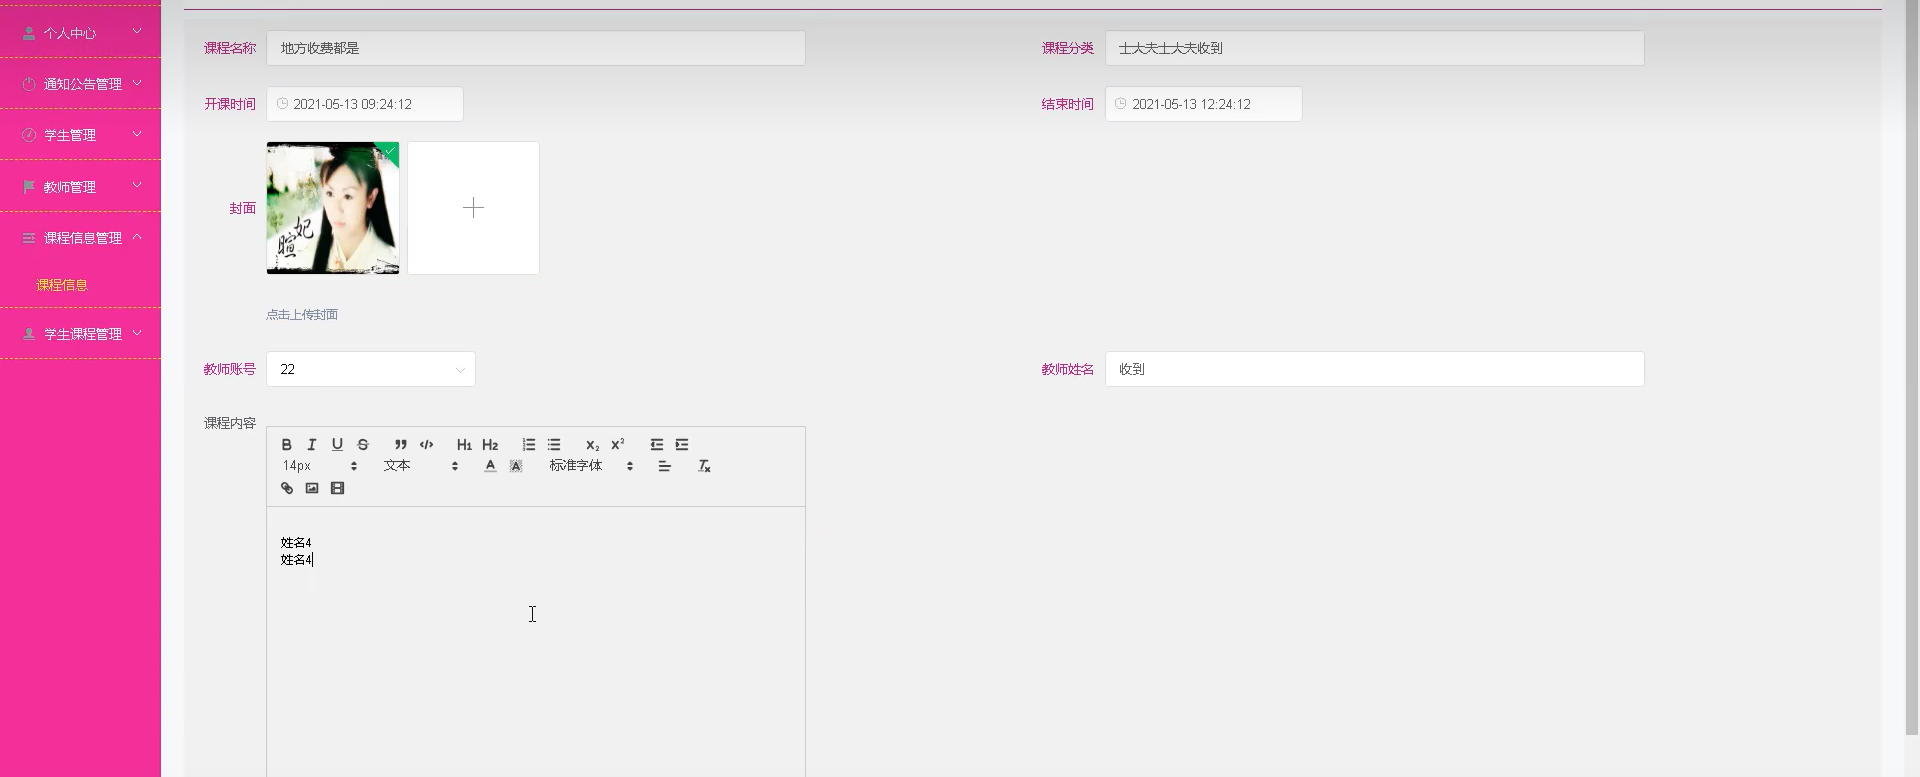Screen dimensions: 1920x777
Task: Insert a bulleted list
Action: pyautogui.click(x=554, y=444)
